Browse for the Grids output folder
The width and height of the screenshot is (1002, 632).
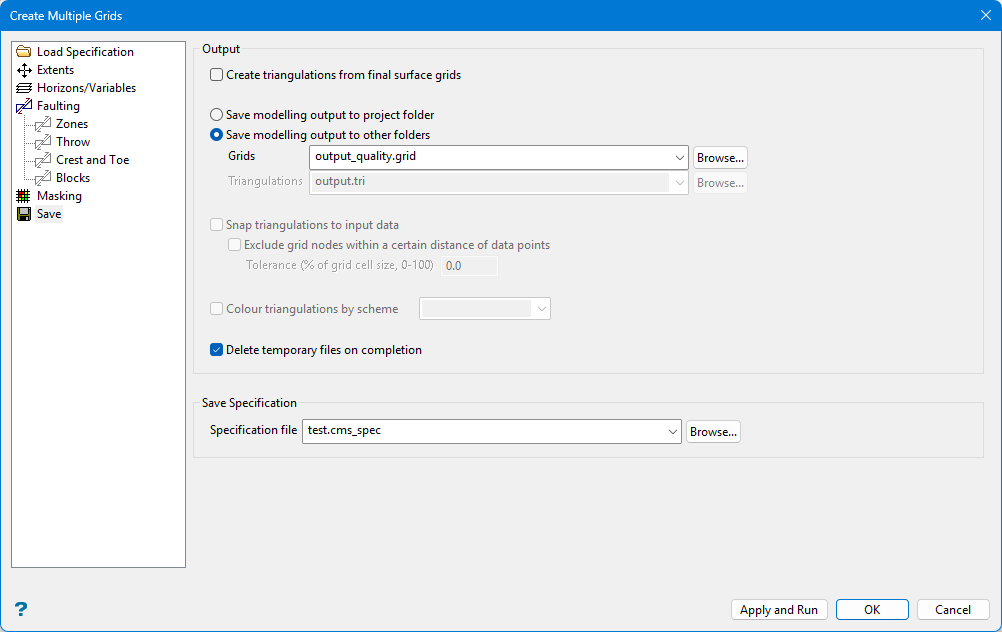(720, 158)
